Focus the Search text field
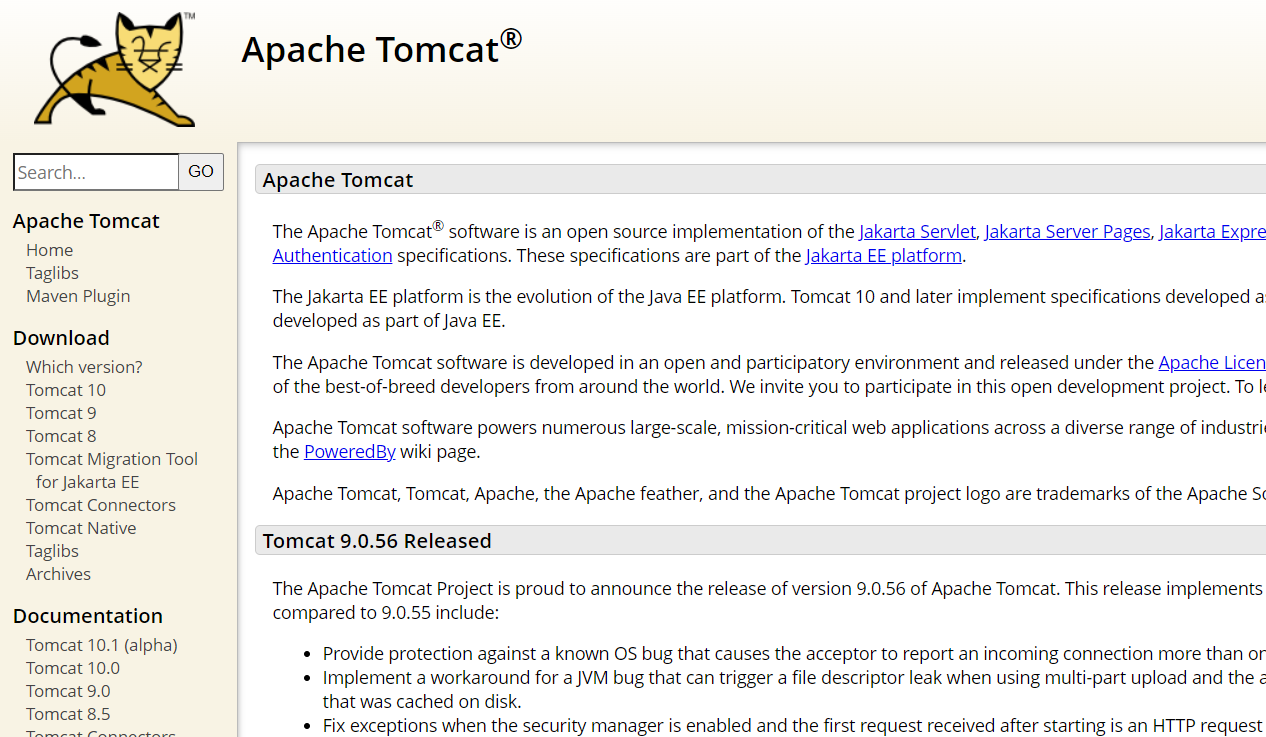Screen dimensions: 1266x737 (96, 172)
